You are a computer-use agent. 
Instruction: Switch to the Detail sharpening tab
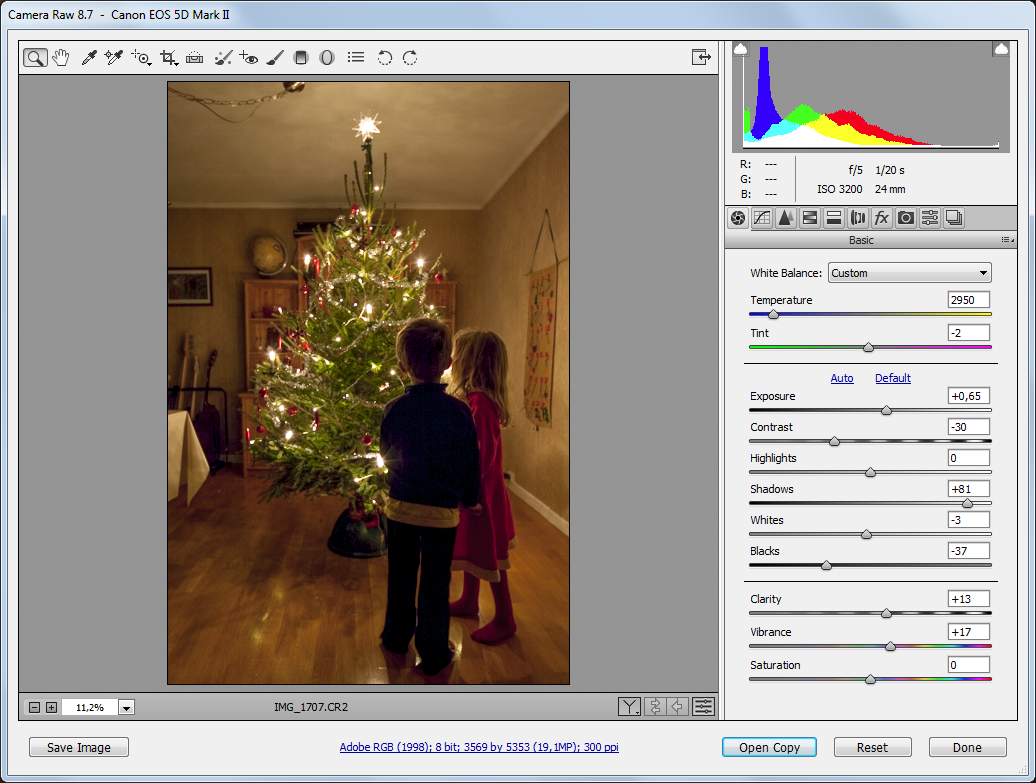tap(786, 218)
